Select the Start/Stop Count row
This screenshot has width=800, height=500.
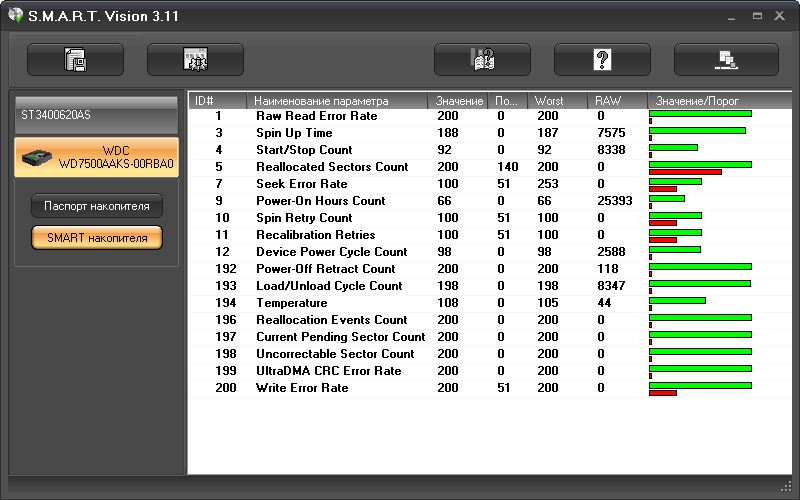coord(490,150)
